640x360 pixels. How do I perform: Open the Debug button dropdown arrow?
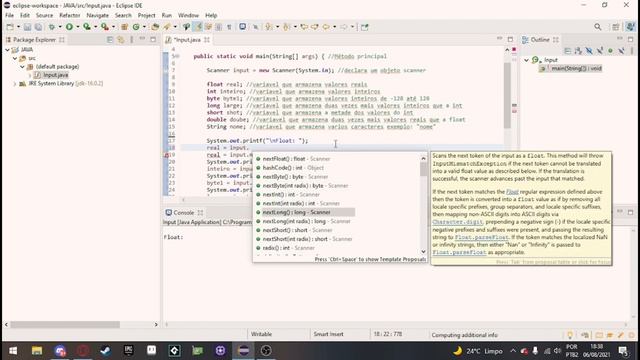coord(60,27)
